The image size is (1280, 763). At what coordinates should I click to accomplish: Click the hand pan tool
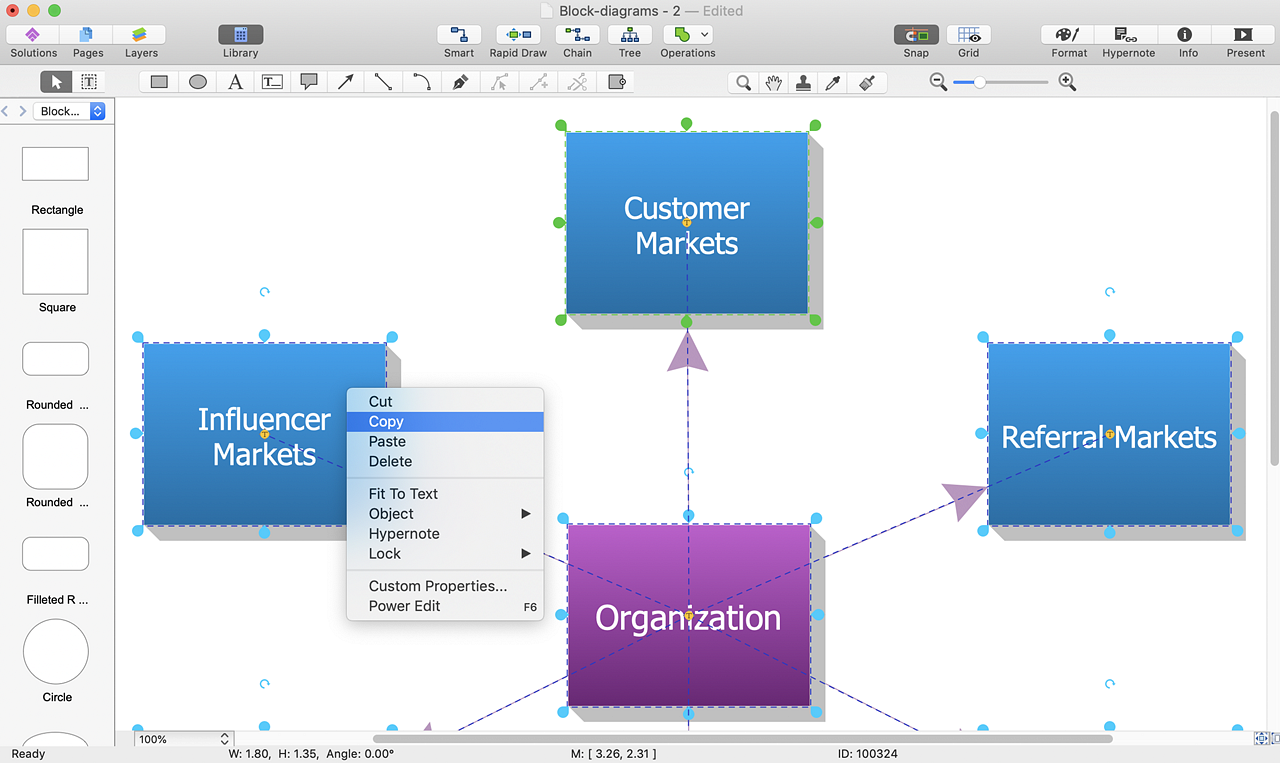(x=773, y=83)
